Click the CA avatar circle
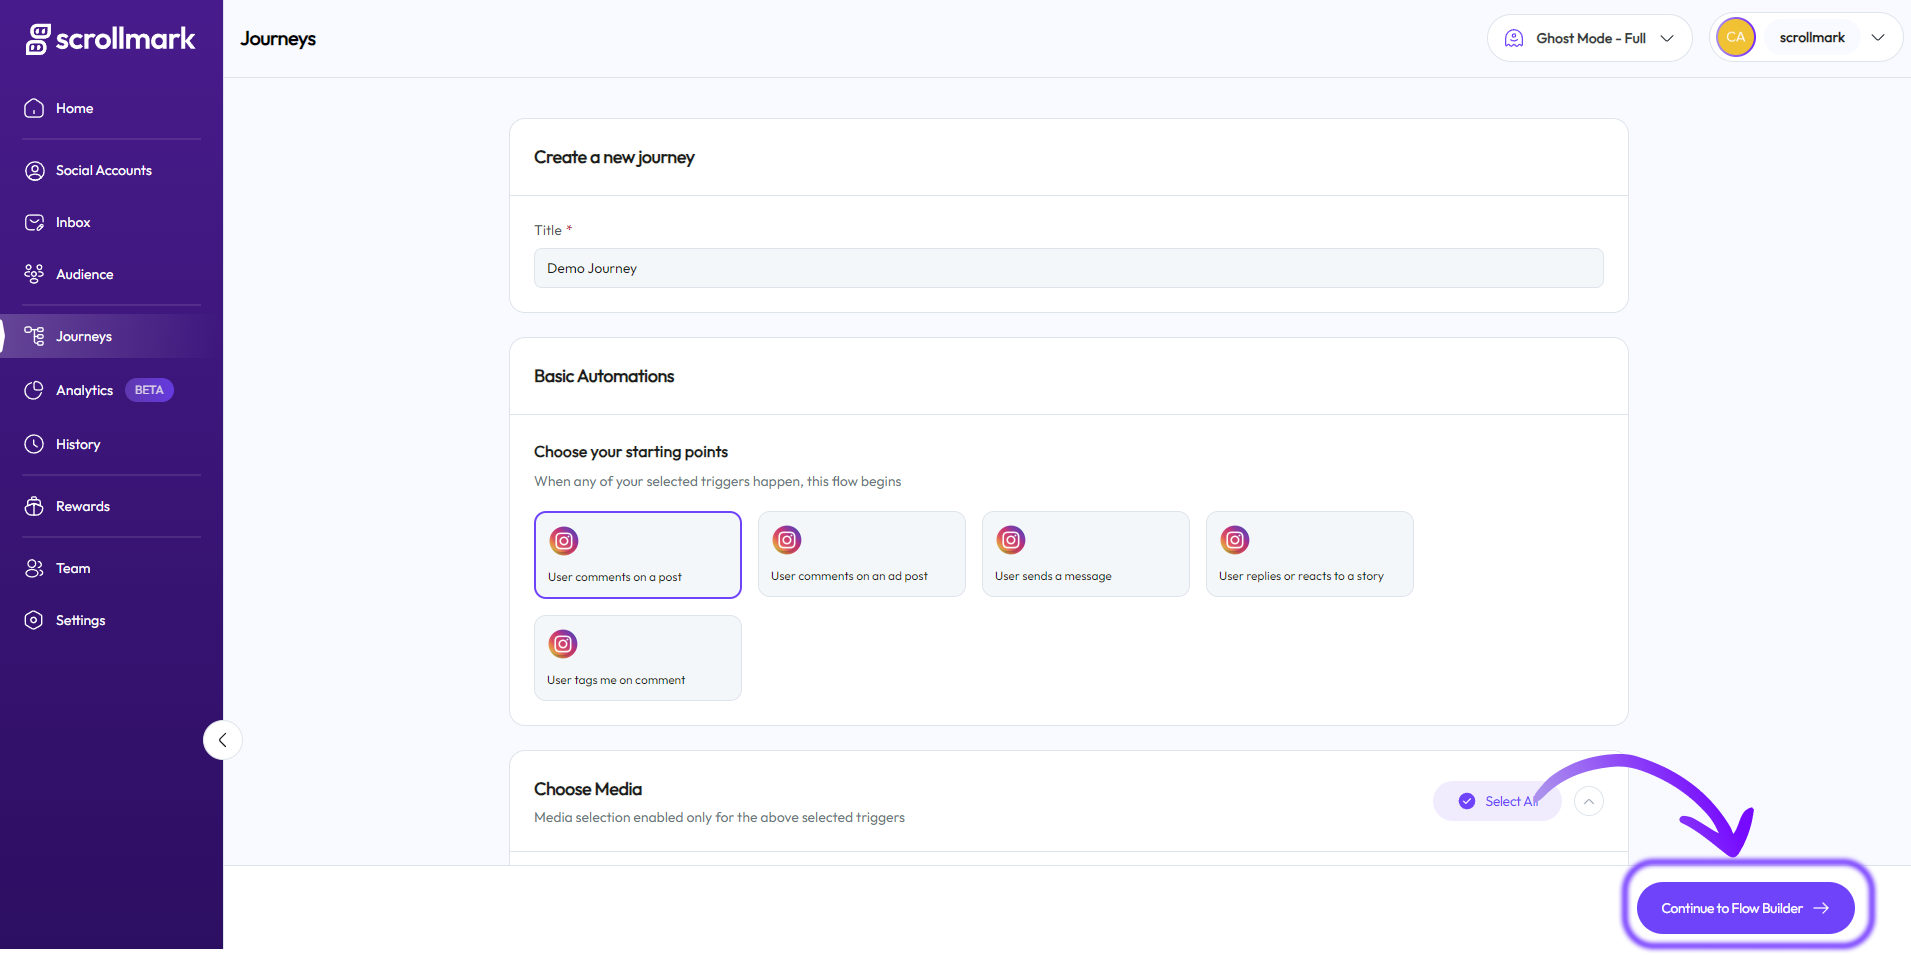 point(1736,37)
